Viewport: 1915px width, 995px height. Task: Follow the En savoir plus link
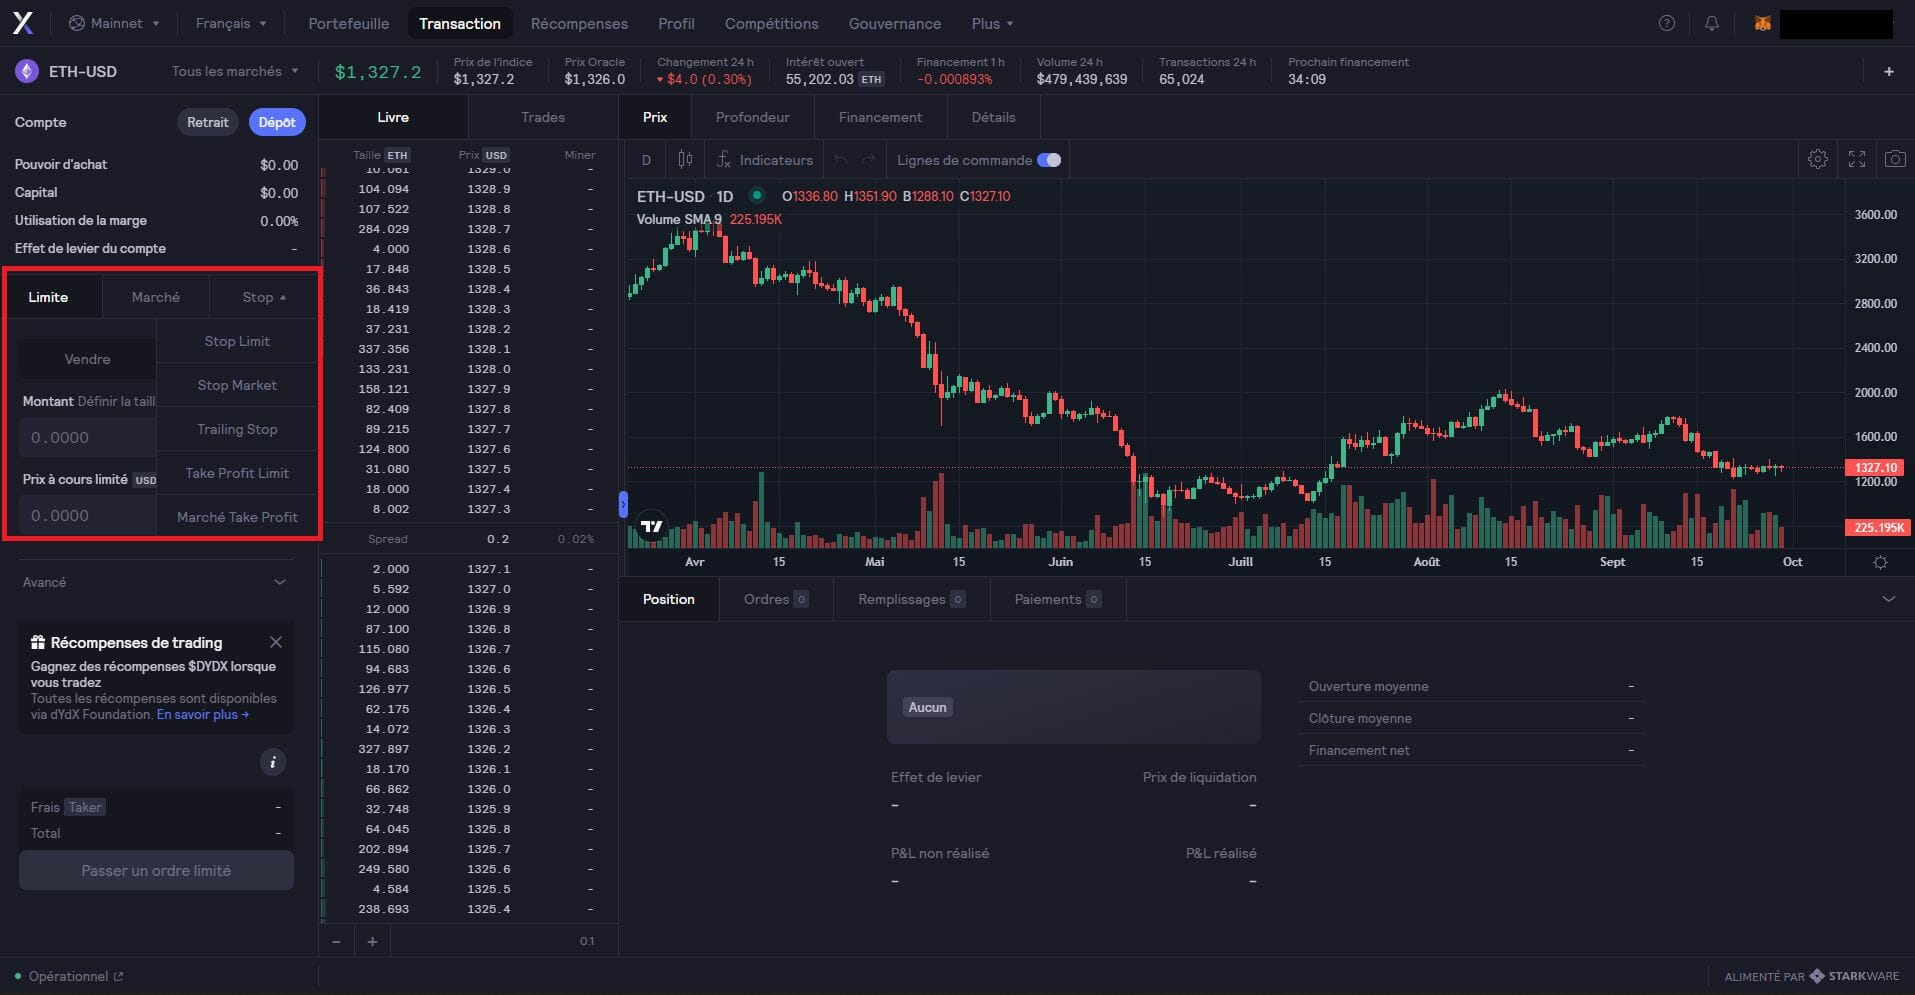[x=202, y=714]
